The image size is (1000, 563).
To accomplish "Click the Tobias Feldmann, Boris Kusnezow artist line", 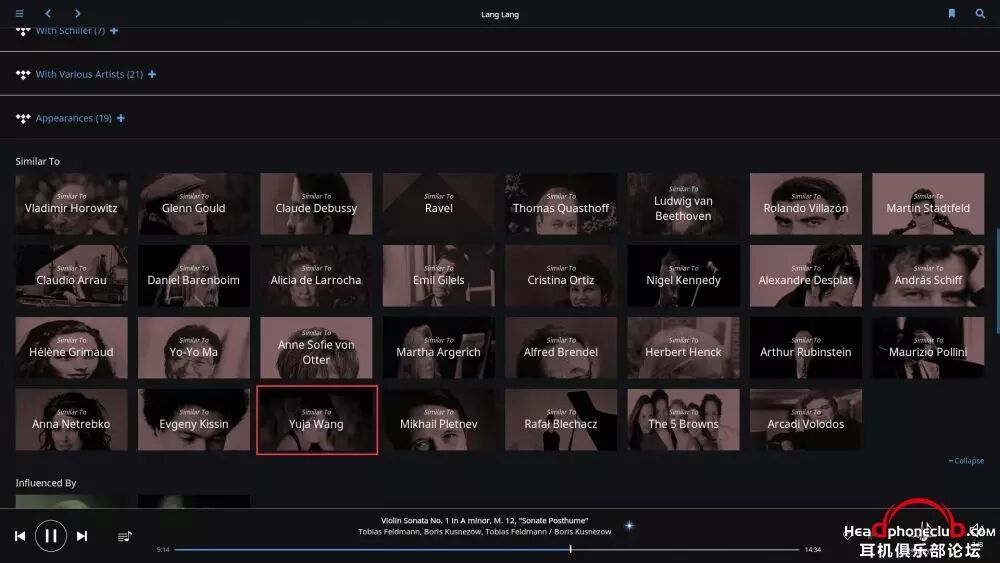I will 485,531.
